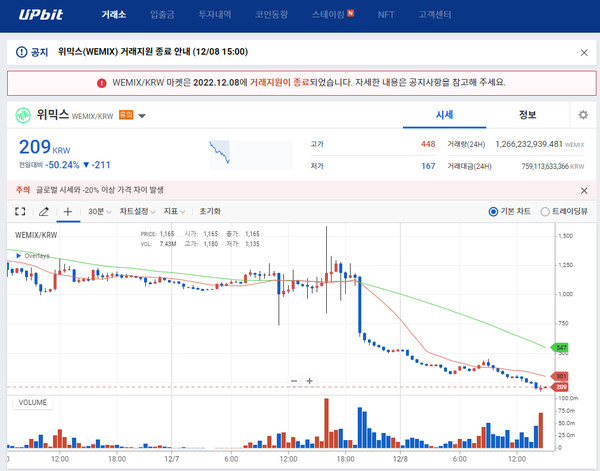The image size is (600, 471).
Task: Expand the Overlays triangle
Action: tap(18, 256)
